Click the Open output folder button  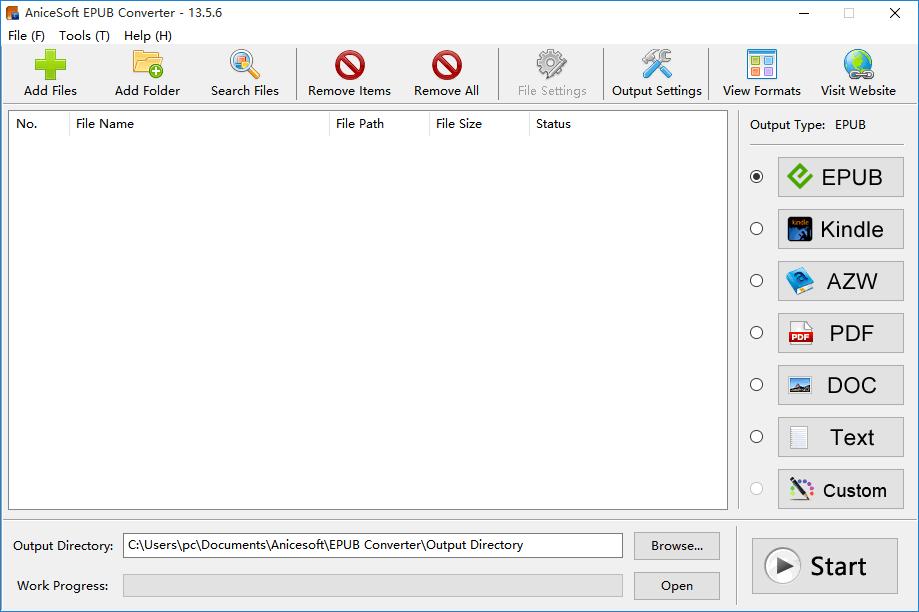(x=677, y=586)
